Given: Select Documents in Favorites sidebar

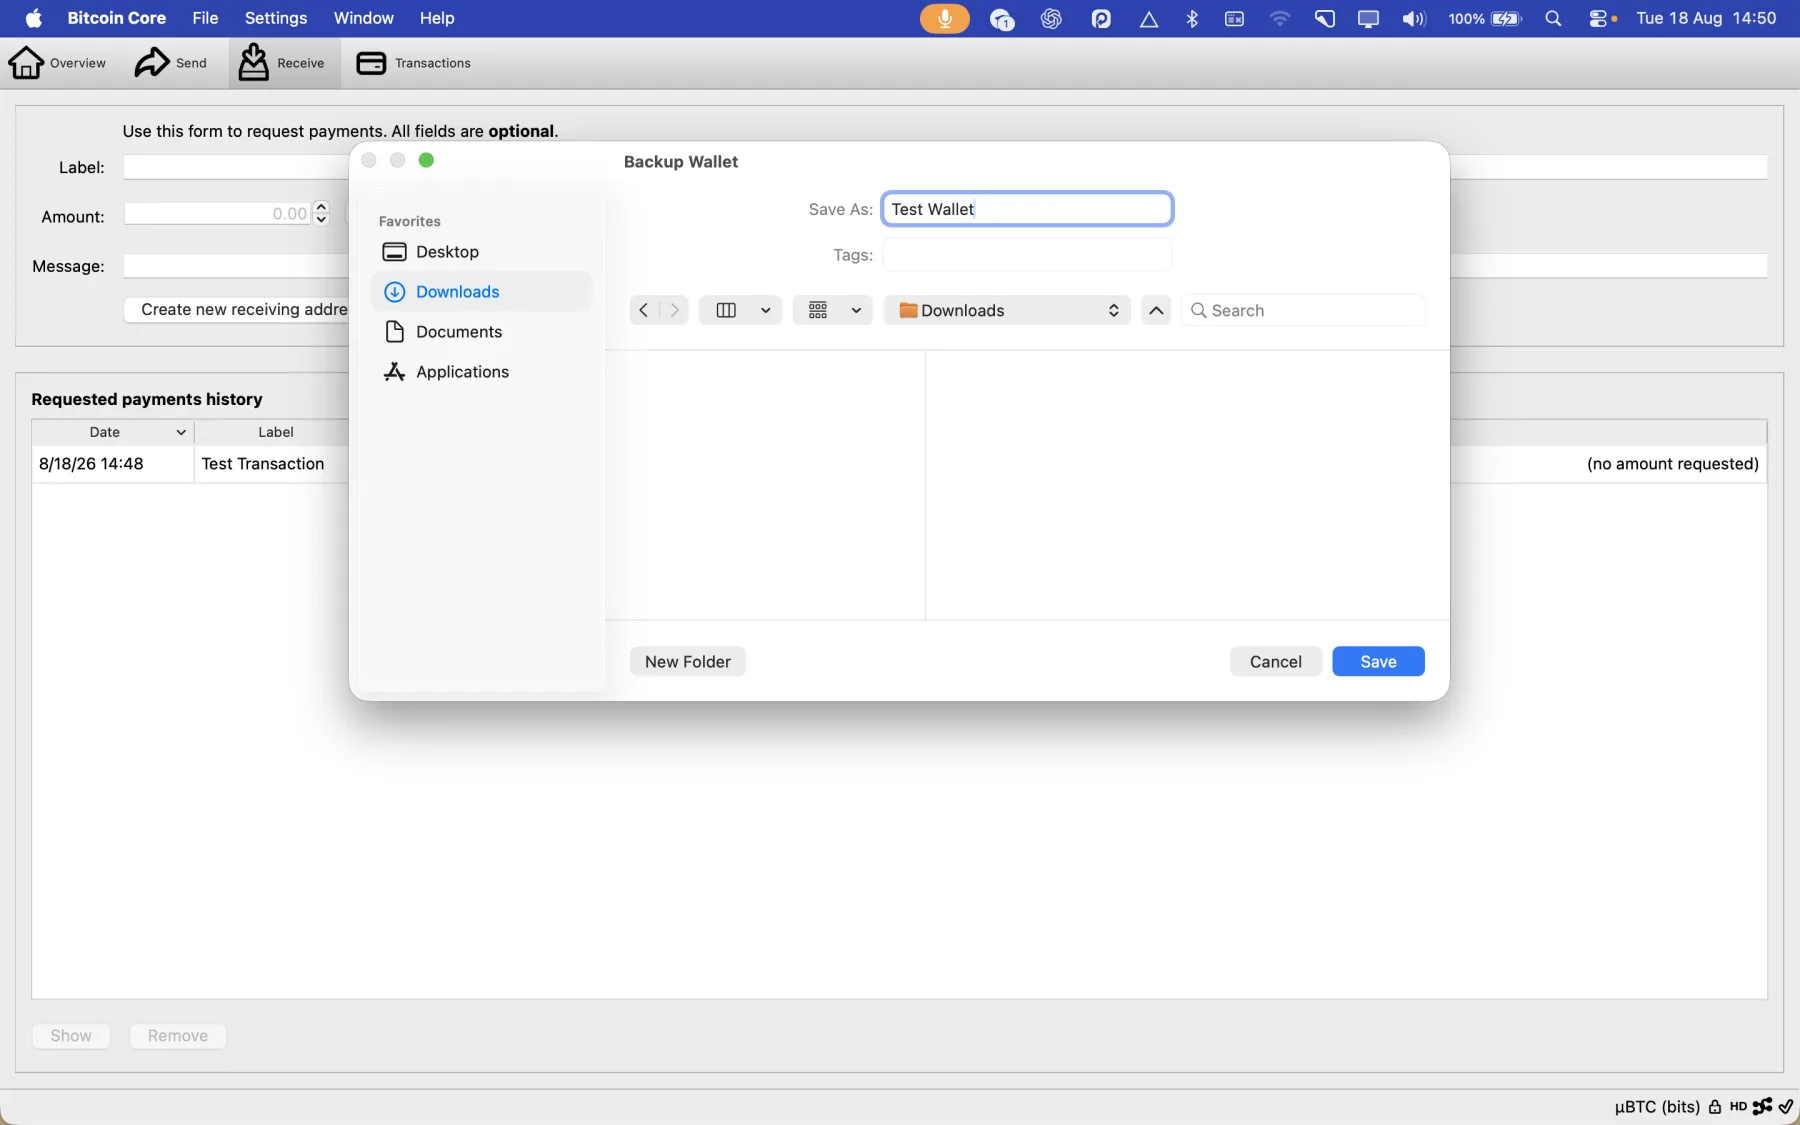Looking at the screenshot, I should pyautogui.click(x=482, y=332).
